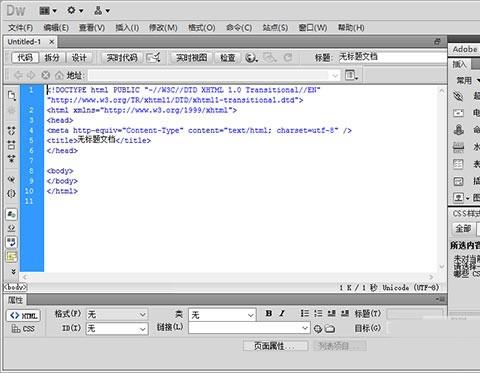Click the point-to-file target icon
The height and width of the screenshot is (373, 480).
click(x=318, y=329)
